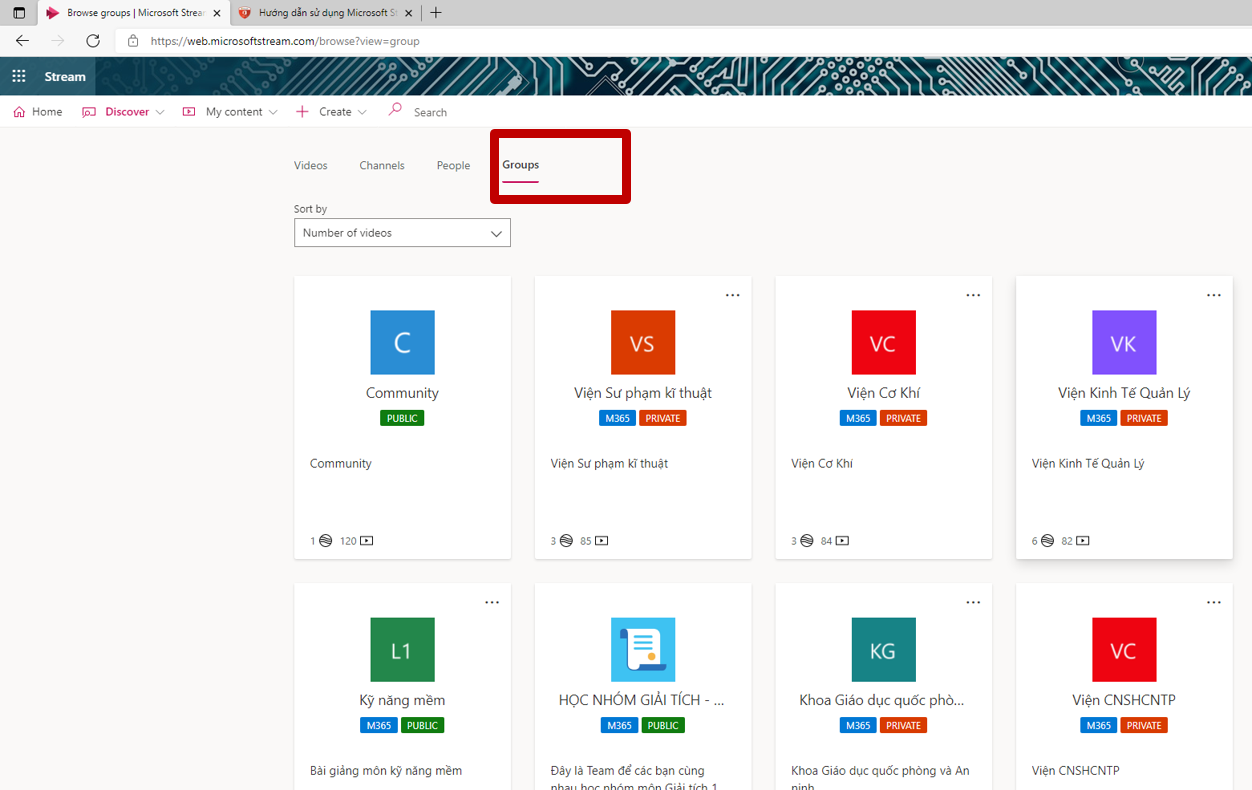Switch to the People tab
Viewport: 1252px width, 790px height.
coord(453,166)
